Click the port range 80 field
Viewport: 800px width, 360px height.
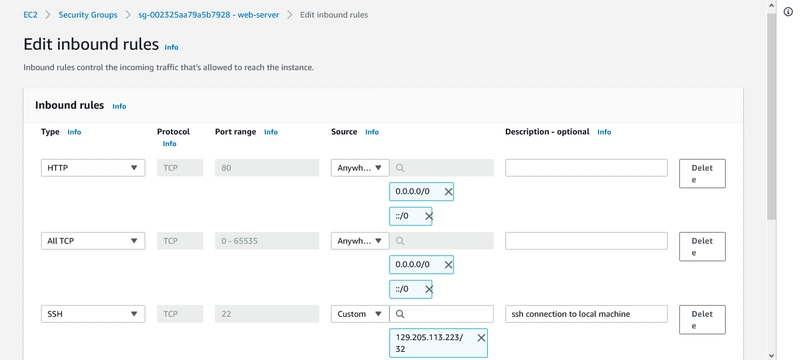(x=267, y=168)
